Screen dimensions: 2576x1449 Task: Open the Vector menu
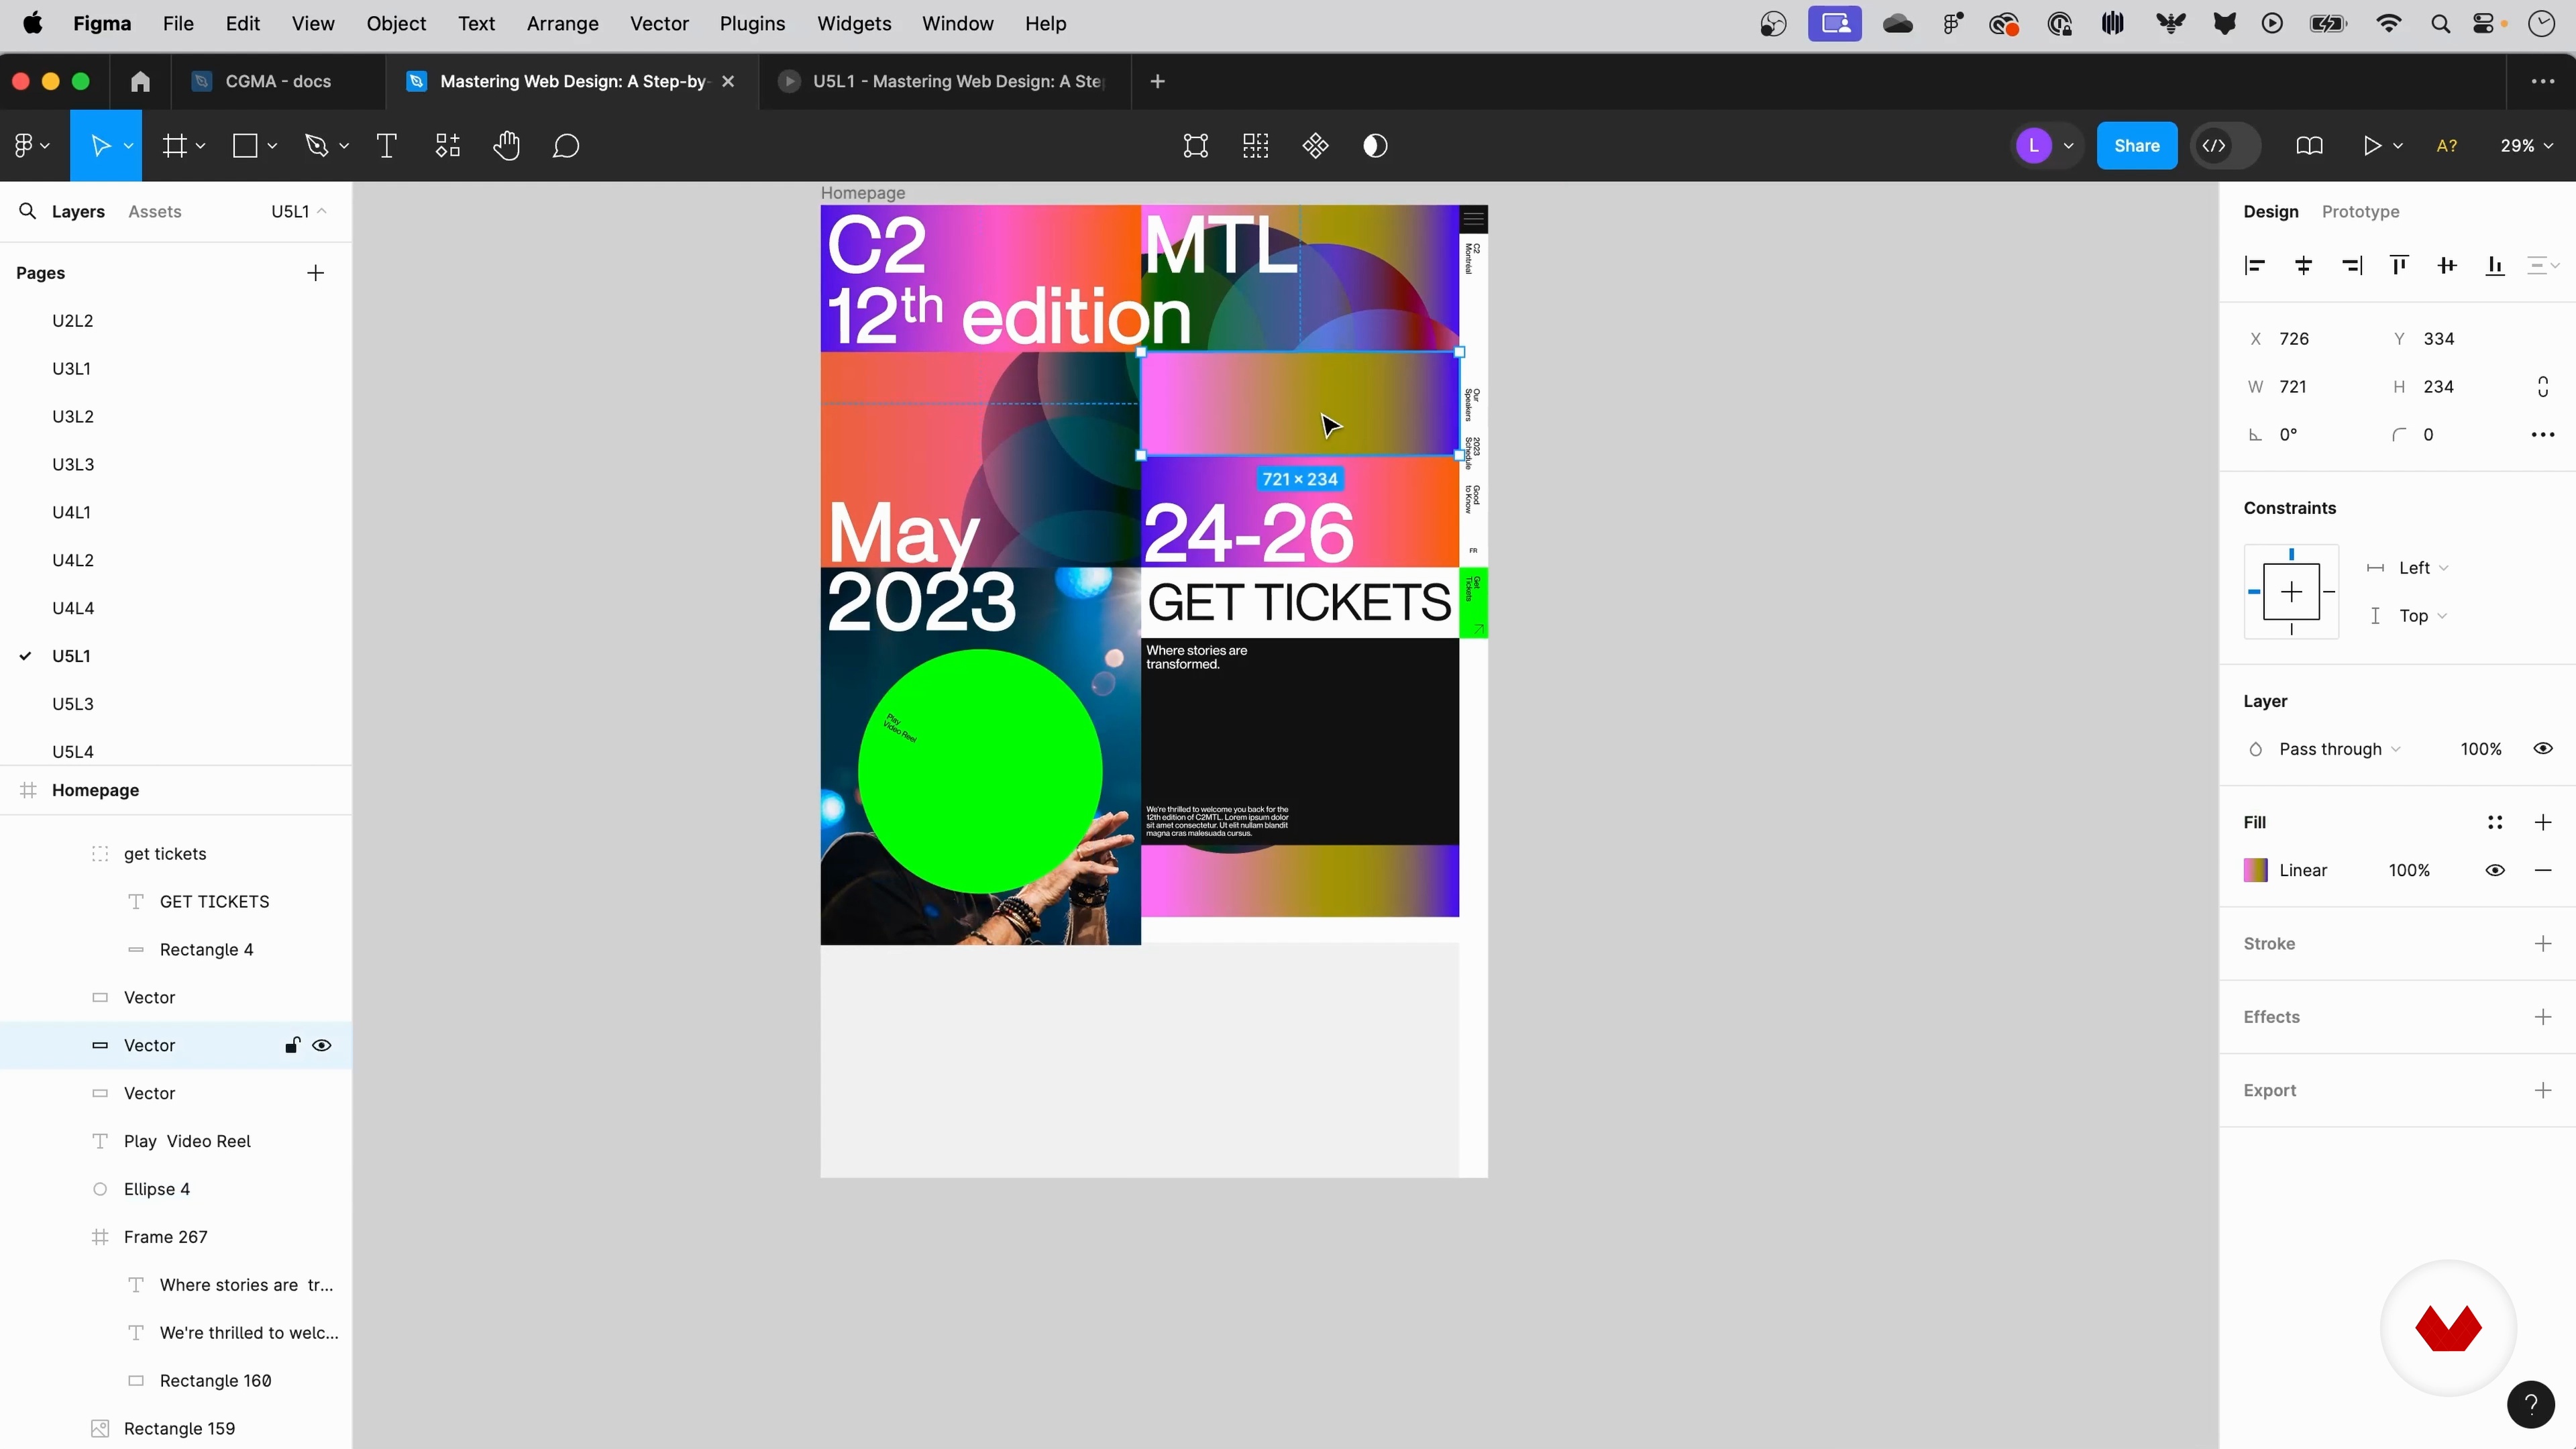[x=659, y=23]
